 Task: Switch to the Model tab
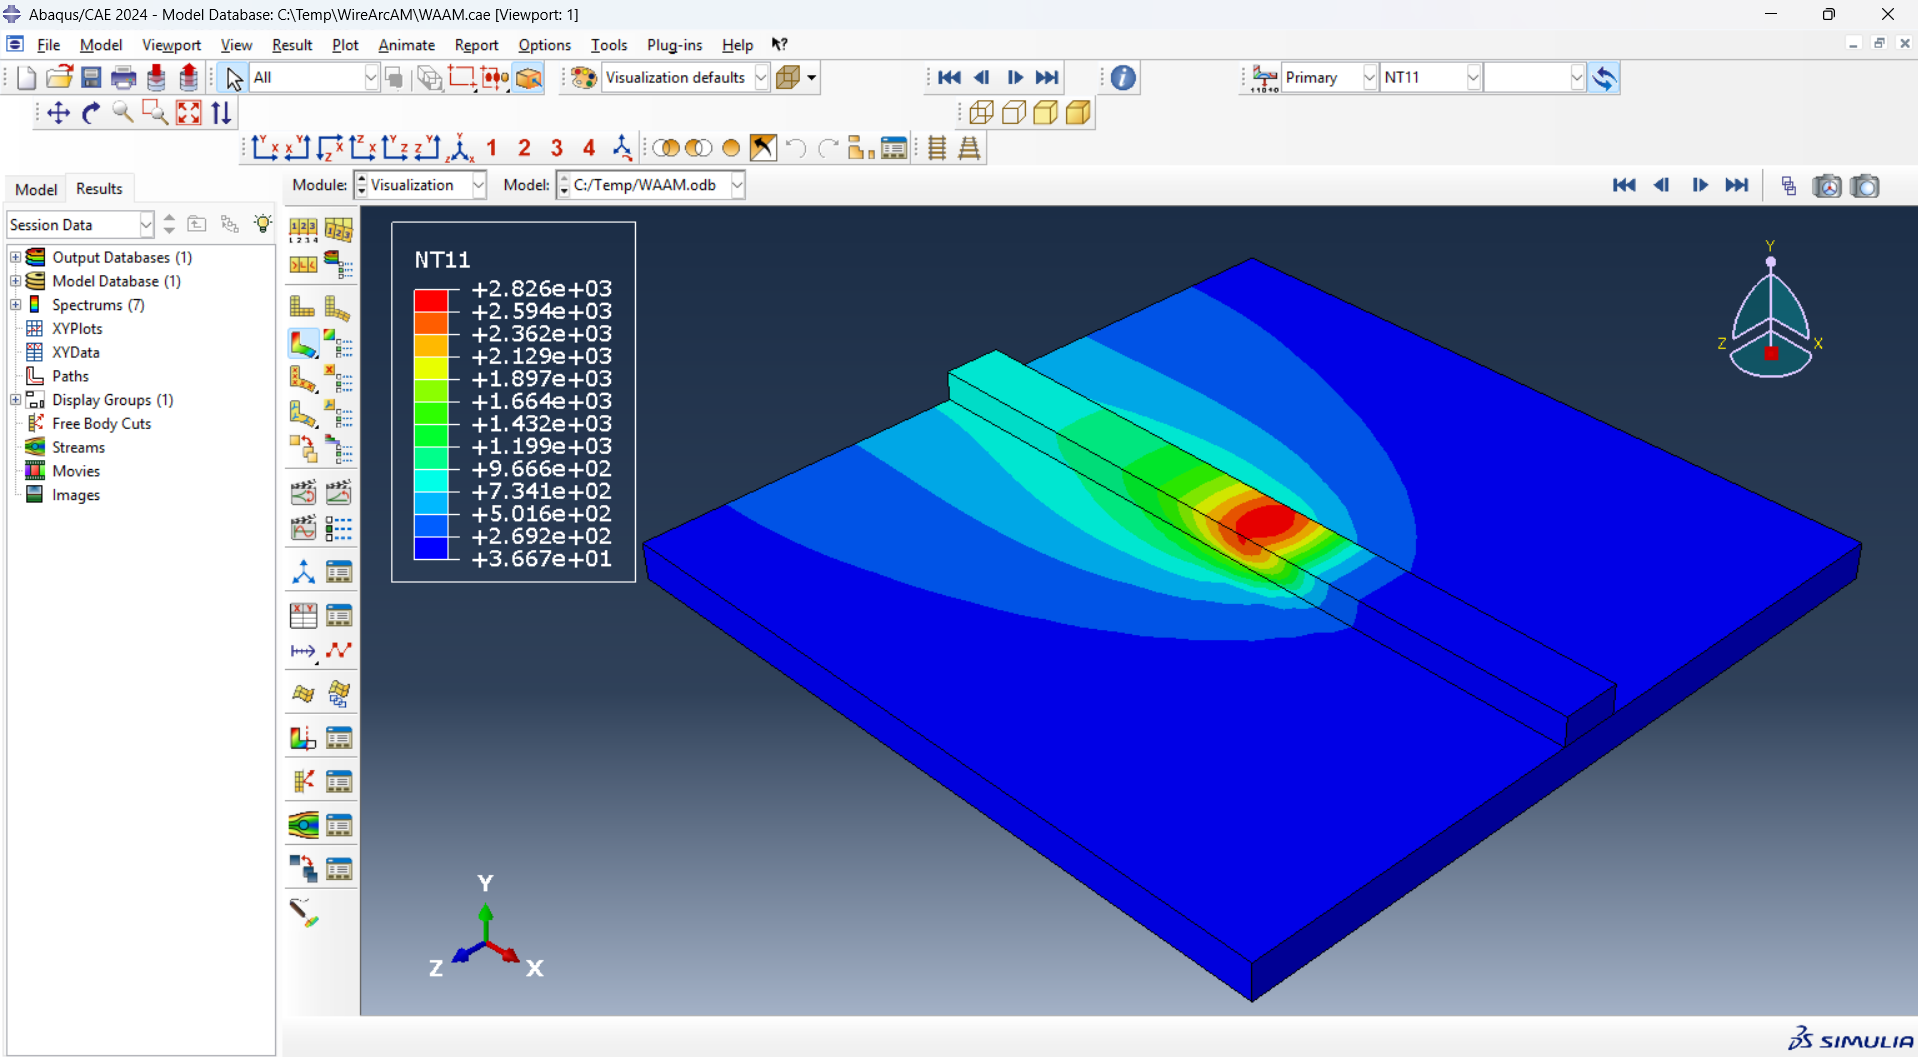tap(36, 189)
